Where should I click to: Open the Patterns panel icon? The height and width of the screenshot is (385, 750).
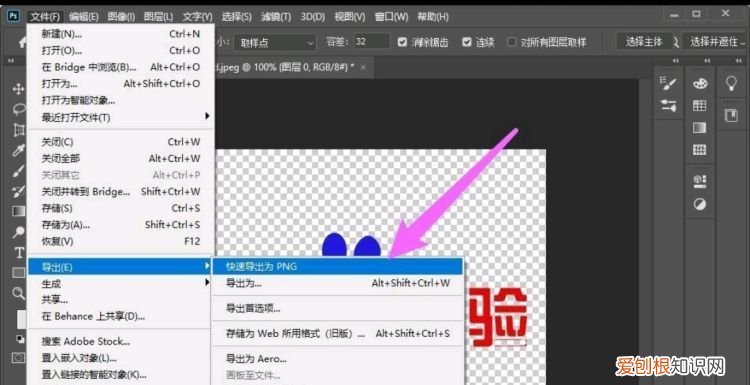coord(699,150)
